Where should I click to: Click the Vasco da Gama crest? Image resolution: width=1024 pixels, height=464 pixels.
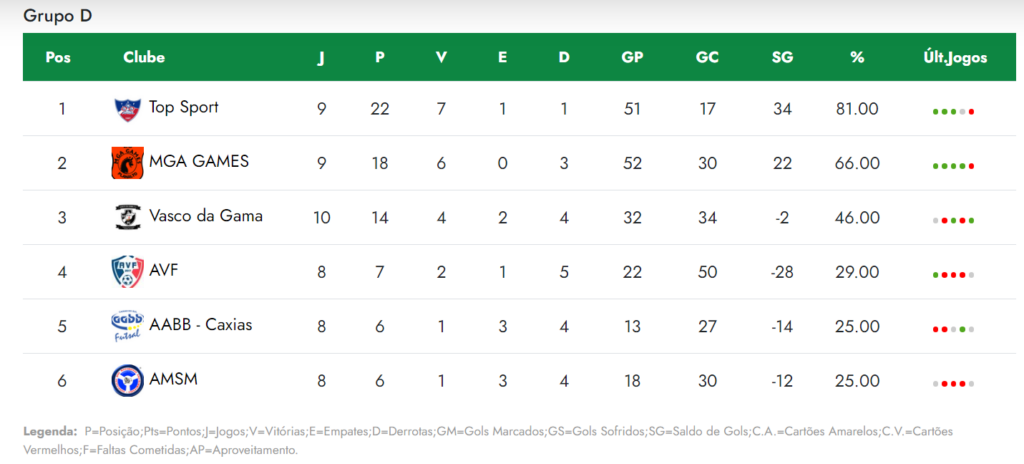click(x=127, y=217)
